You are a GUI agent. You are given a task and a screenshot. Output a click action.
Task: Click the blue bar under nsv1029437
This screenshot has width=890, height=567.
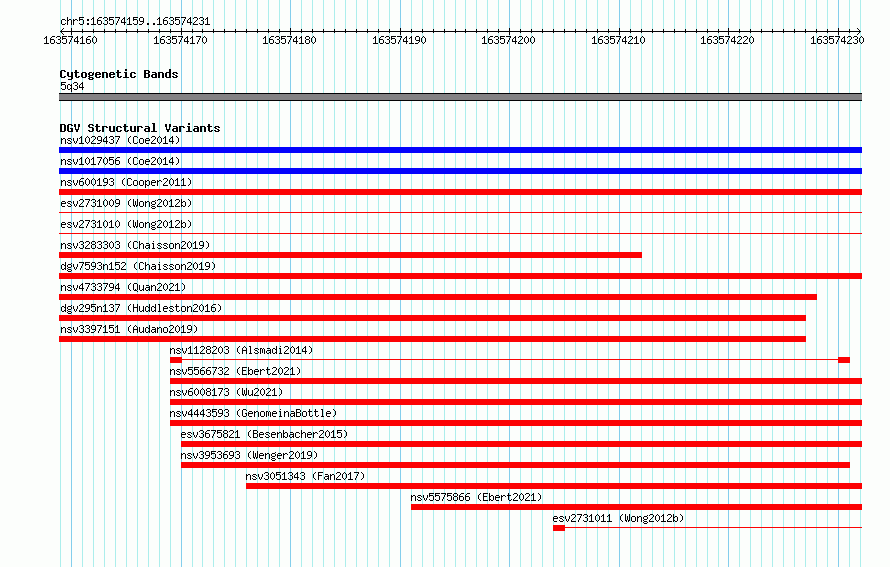click(460, 150)
